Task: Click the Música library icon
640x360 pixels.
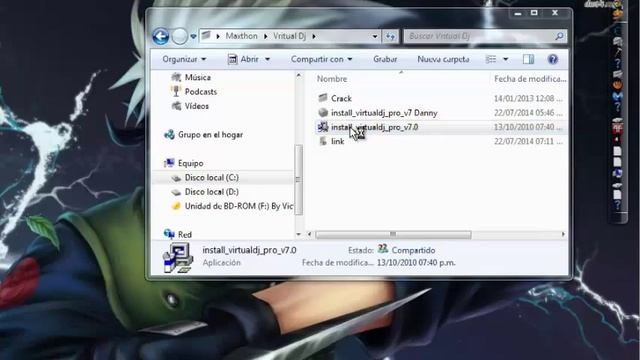Action: coord(176,77)
